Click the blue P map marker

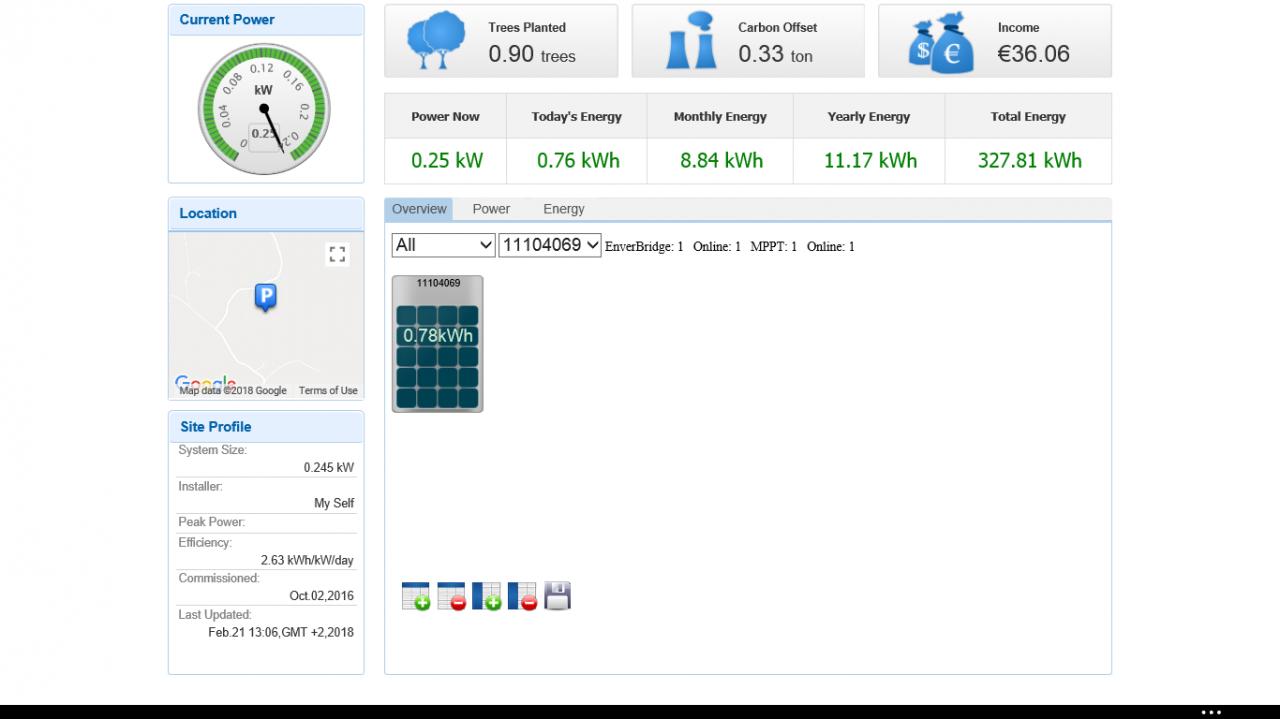(265, 297)
